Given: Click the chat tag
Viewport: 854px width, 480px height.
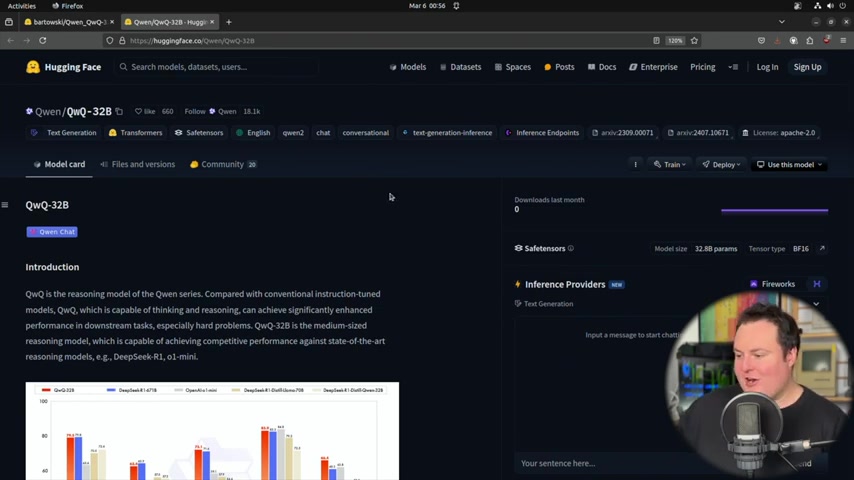Looking at the screenshot, I should [323, 132].
